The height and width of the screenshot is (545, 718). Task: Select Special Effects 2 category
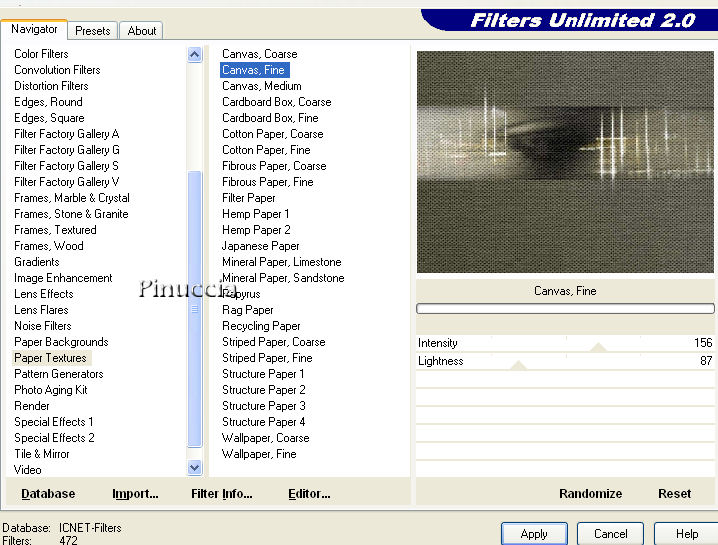[54, 438]
